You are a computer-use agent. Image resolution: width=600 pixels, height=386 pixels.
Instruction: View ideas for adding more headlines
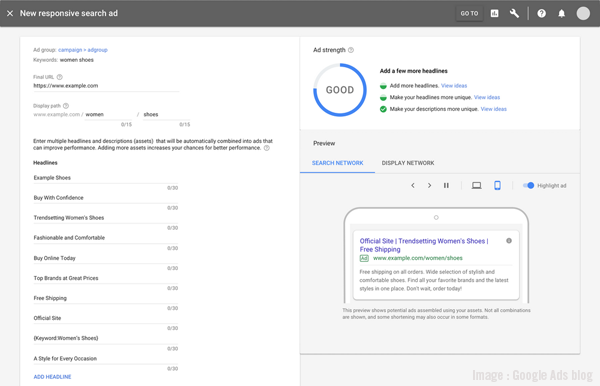point(454,86)
